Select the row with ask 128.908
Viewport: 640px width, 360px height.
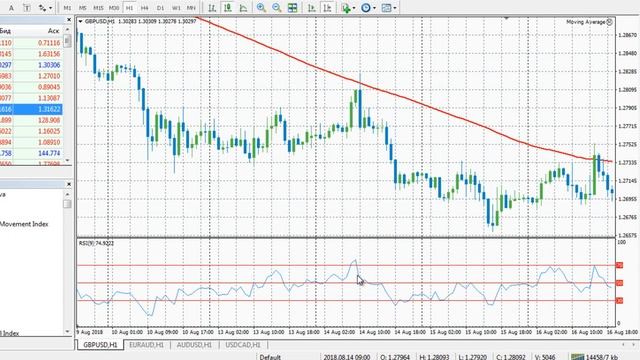(31, 120)
